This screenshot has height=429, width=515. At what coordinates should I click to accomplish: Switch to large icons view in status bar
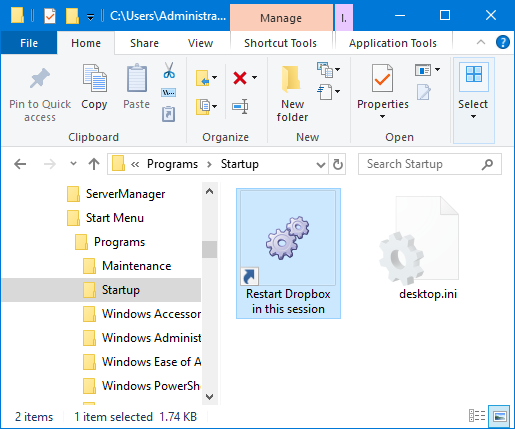(x=499, y=416)
